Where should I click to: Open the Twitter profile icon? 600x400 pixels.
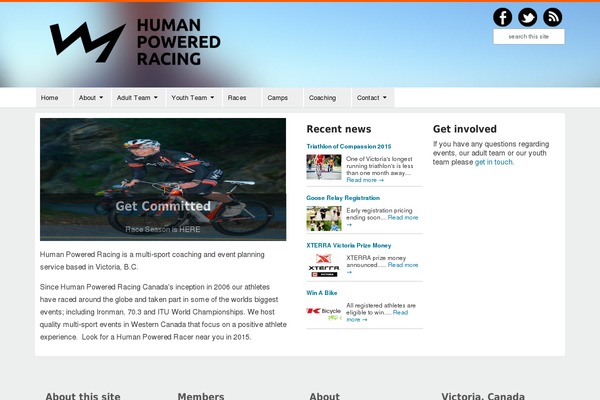pyautogui.click(x=527, y=17)
